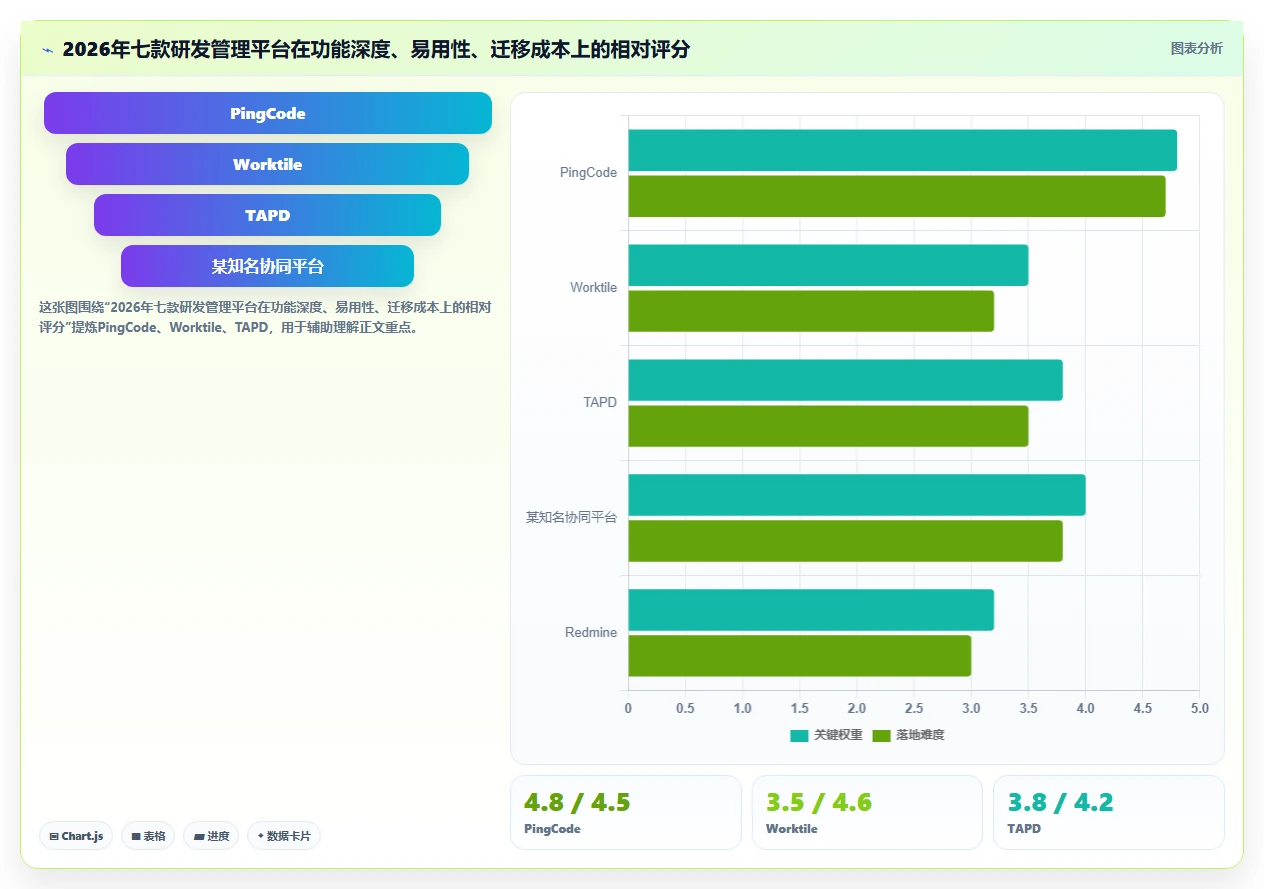Click the 某知名协同平台 axis label
Viewport: 1264px width, 889px height.
tap(572, 518)
